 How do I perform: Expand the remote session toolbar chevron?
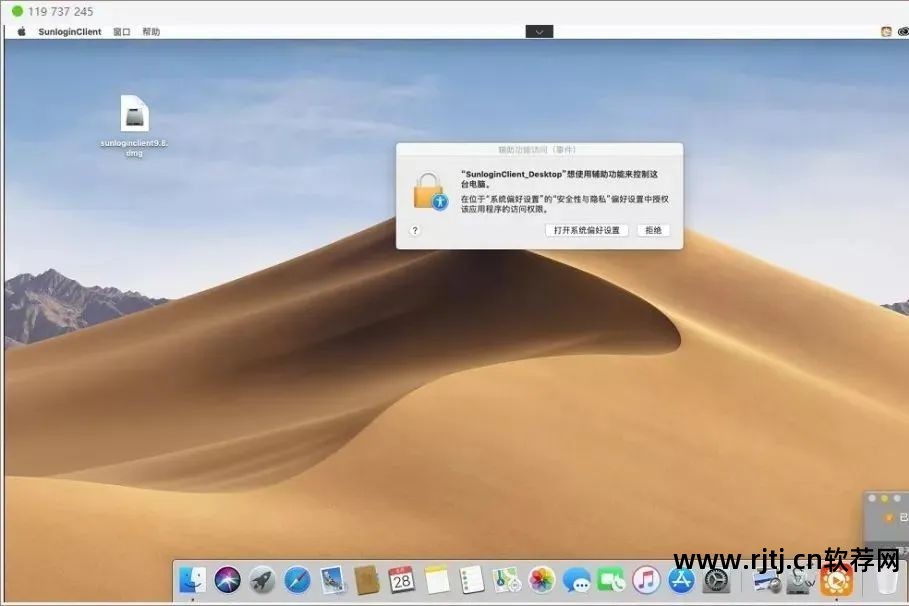(539, 32)
